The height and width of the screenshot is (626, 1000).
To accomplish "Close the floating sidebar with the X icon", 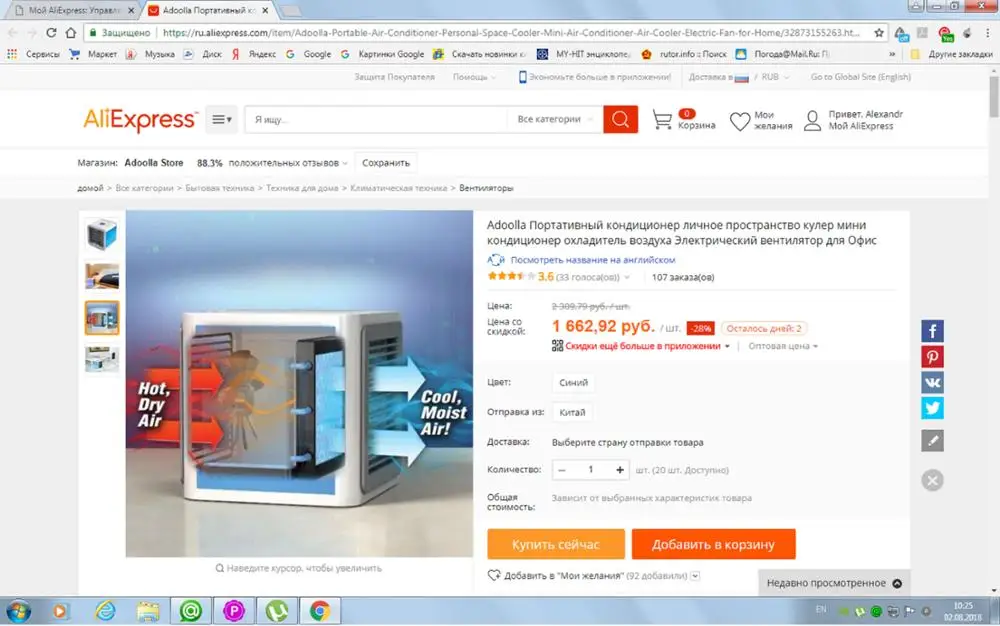I will tap(932, 480).
